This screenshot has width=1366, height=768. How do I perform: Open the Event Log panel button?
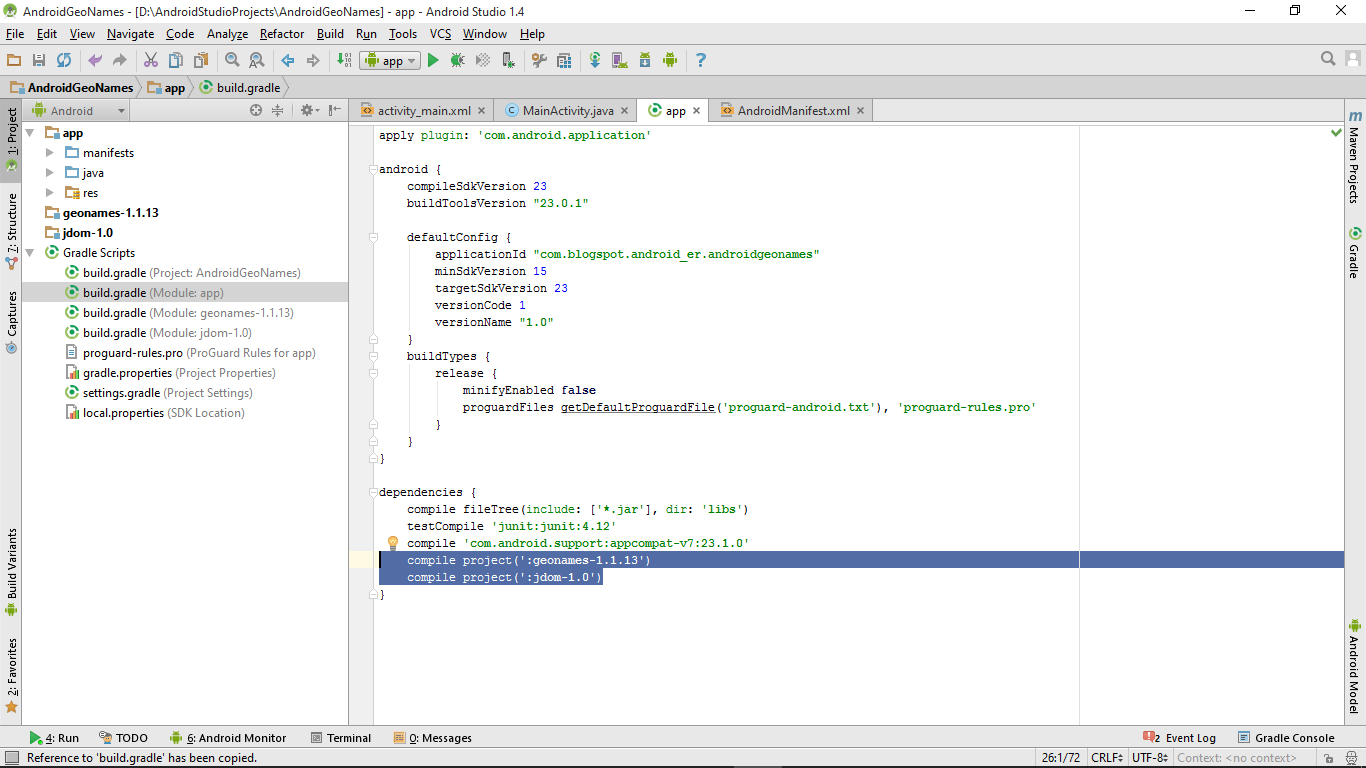click(1180, 738)
